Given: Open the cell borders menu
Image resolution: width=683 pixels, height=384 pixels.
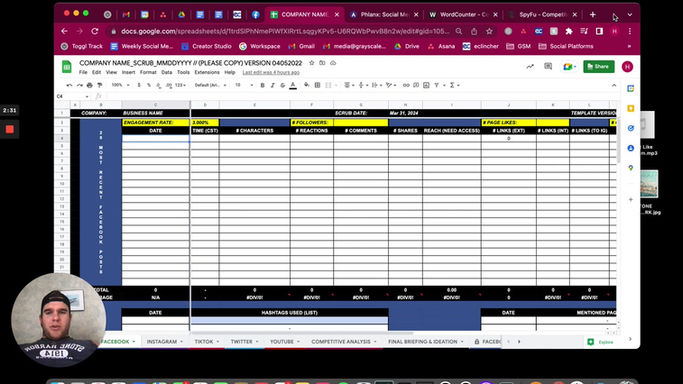Looking at the screenshot, I should (318, 85).
